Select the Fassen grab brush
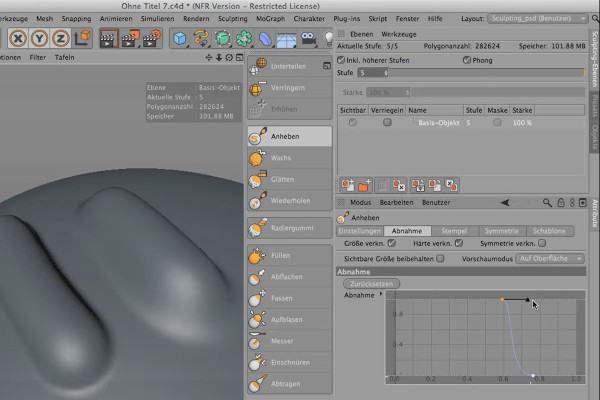 click(x=290, y=298)
